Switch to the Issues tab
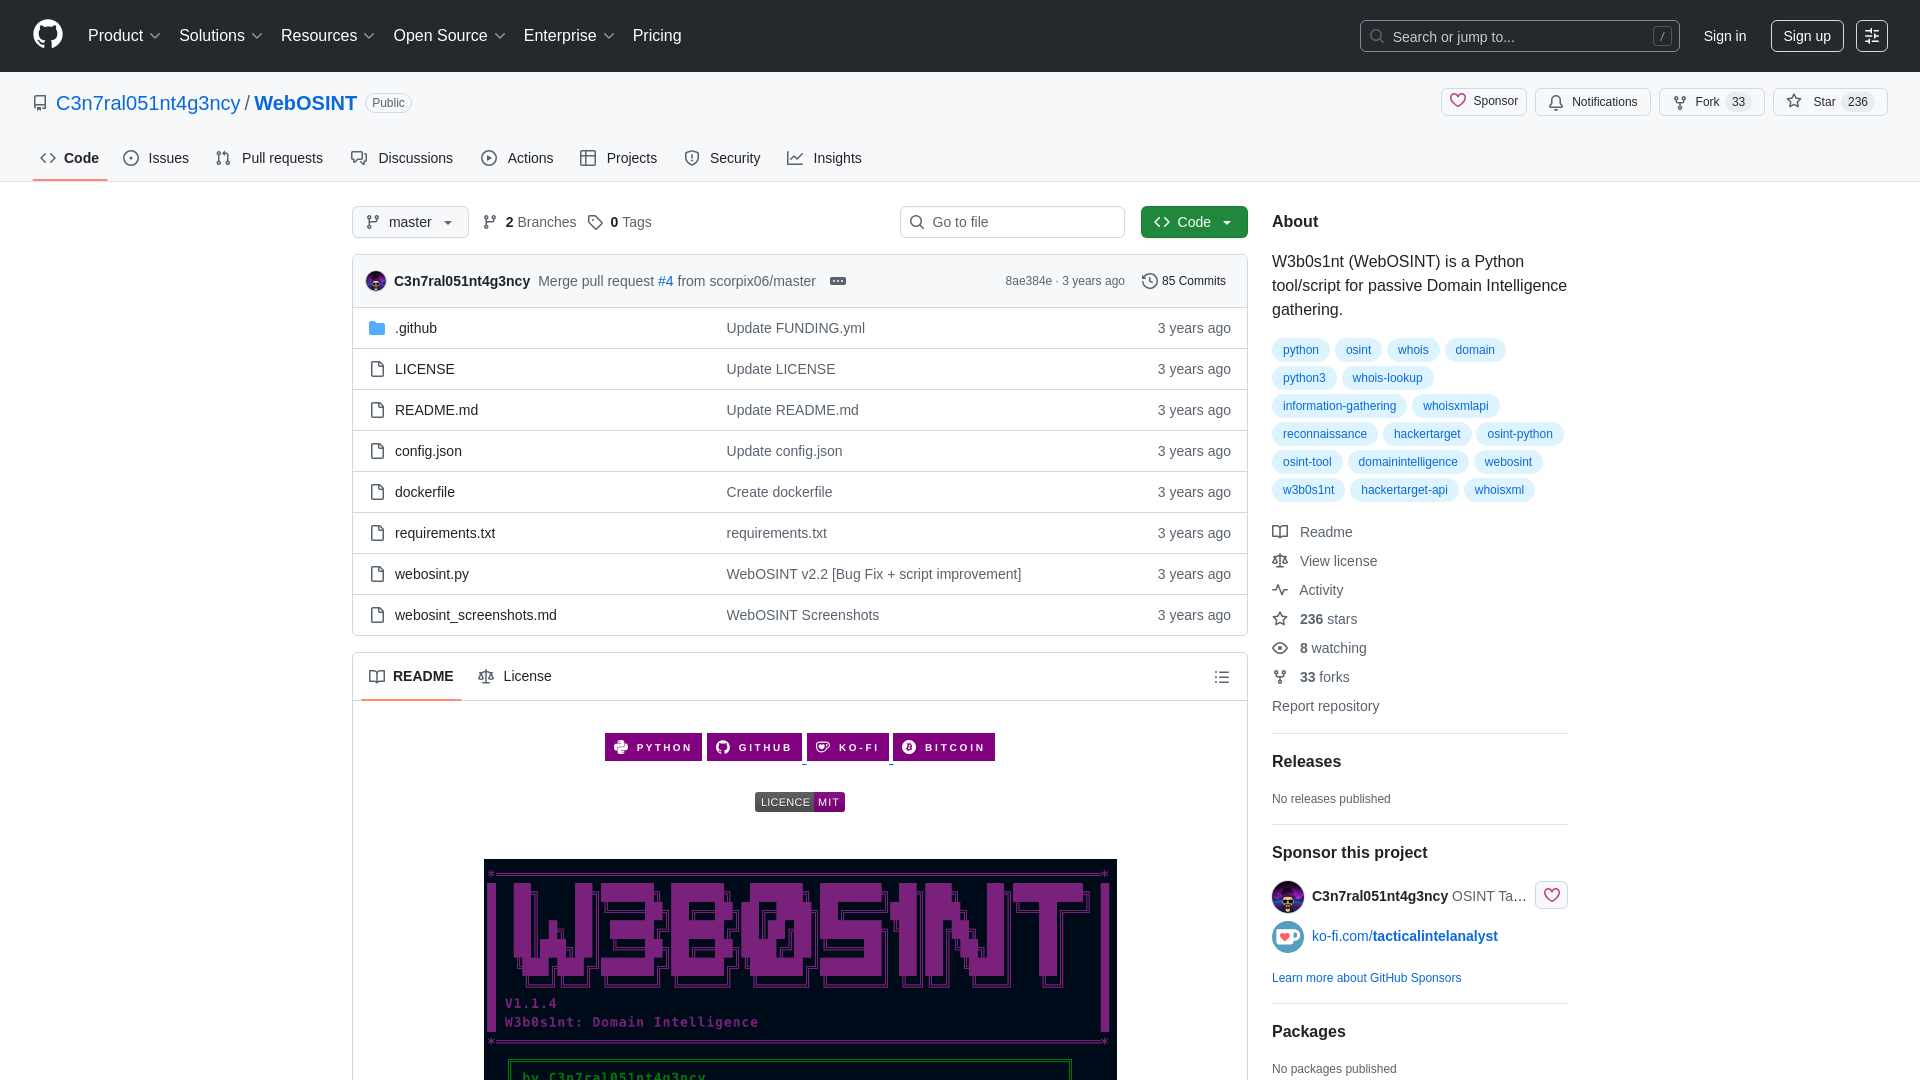The width and height of the screenshot is (1920, 1080). [156, 158]
